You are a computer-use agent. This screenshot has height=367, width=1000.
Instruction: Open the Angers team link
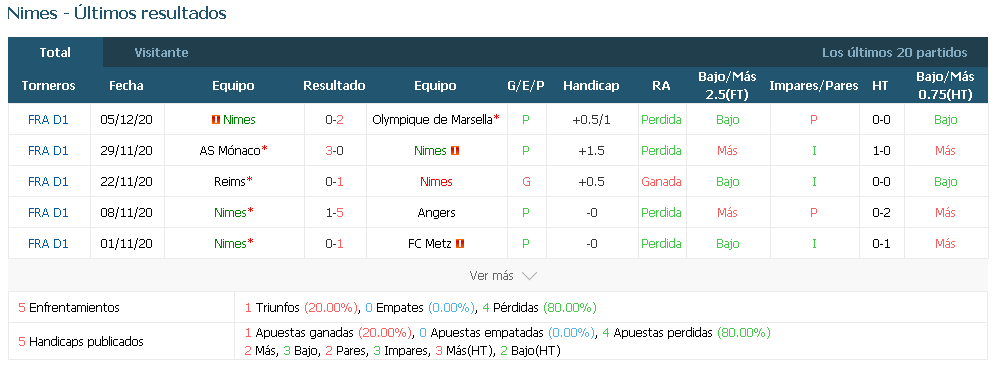[437, 213]
